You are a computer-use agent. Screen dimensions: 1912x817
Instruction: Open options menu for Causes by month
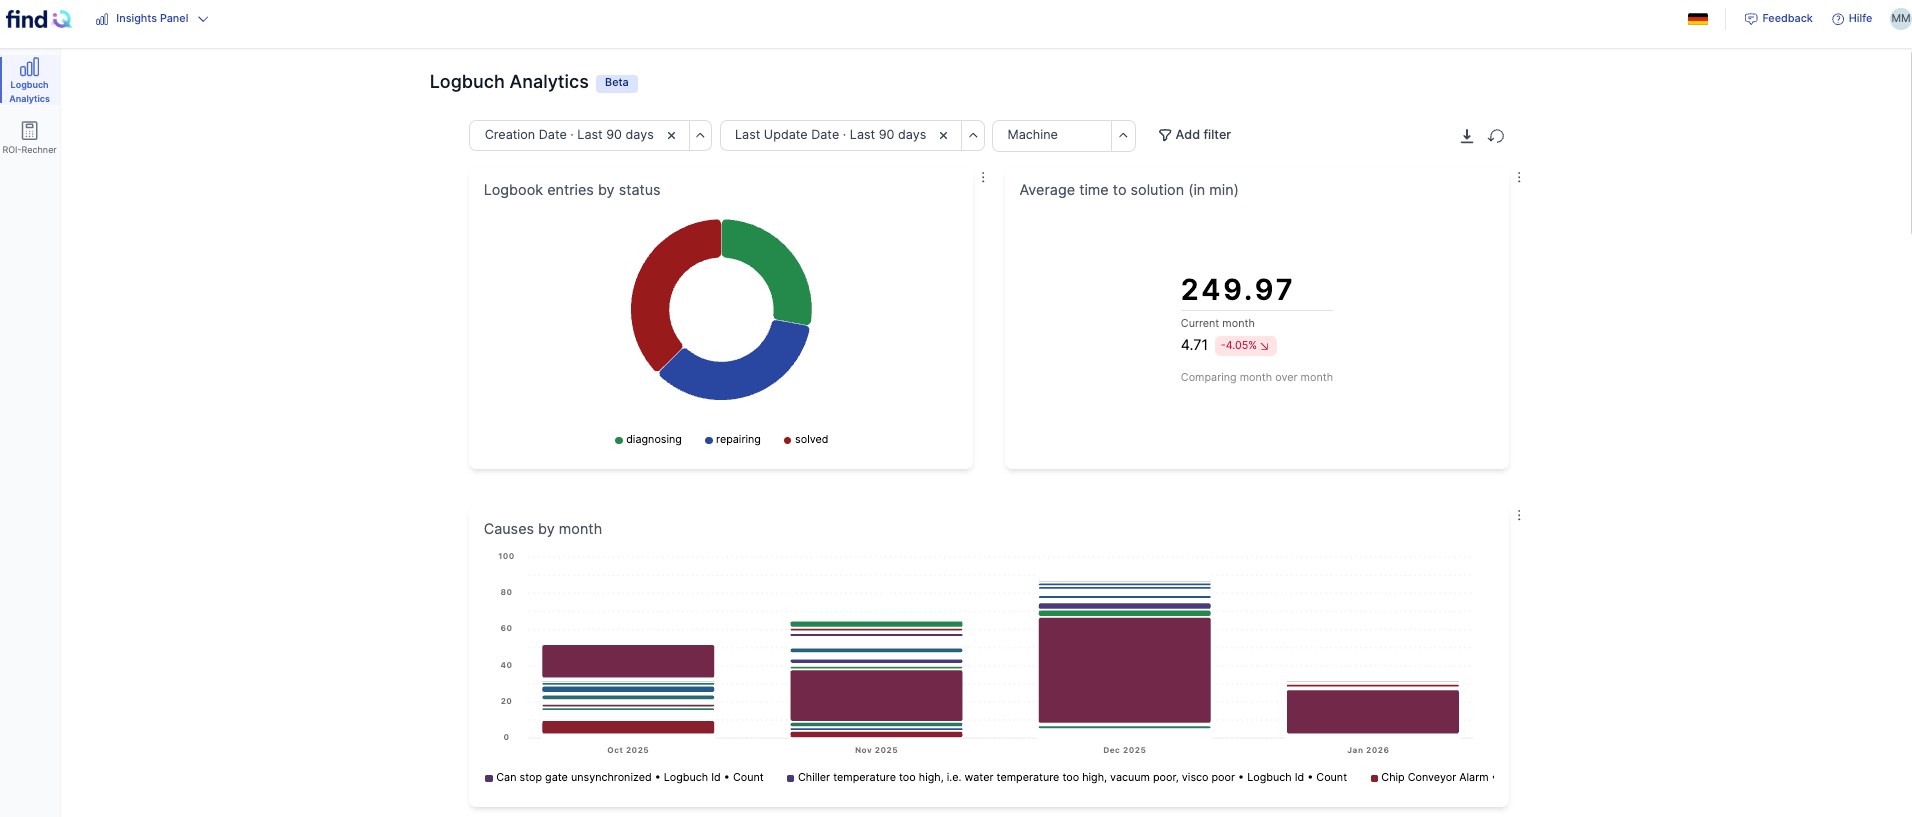[x=1519, y=515]
